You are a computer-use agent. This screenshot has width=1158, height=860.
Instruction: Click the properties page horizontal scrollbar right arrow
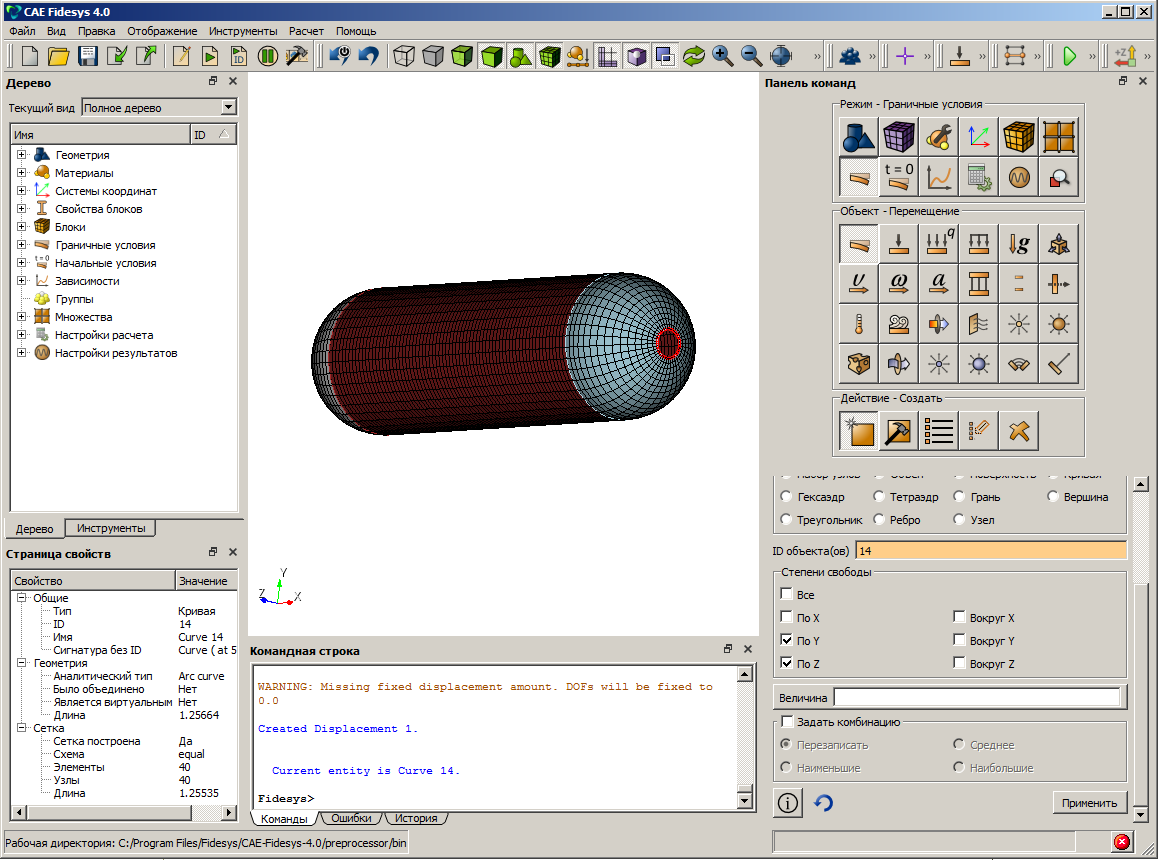click(x=229, y=813)
